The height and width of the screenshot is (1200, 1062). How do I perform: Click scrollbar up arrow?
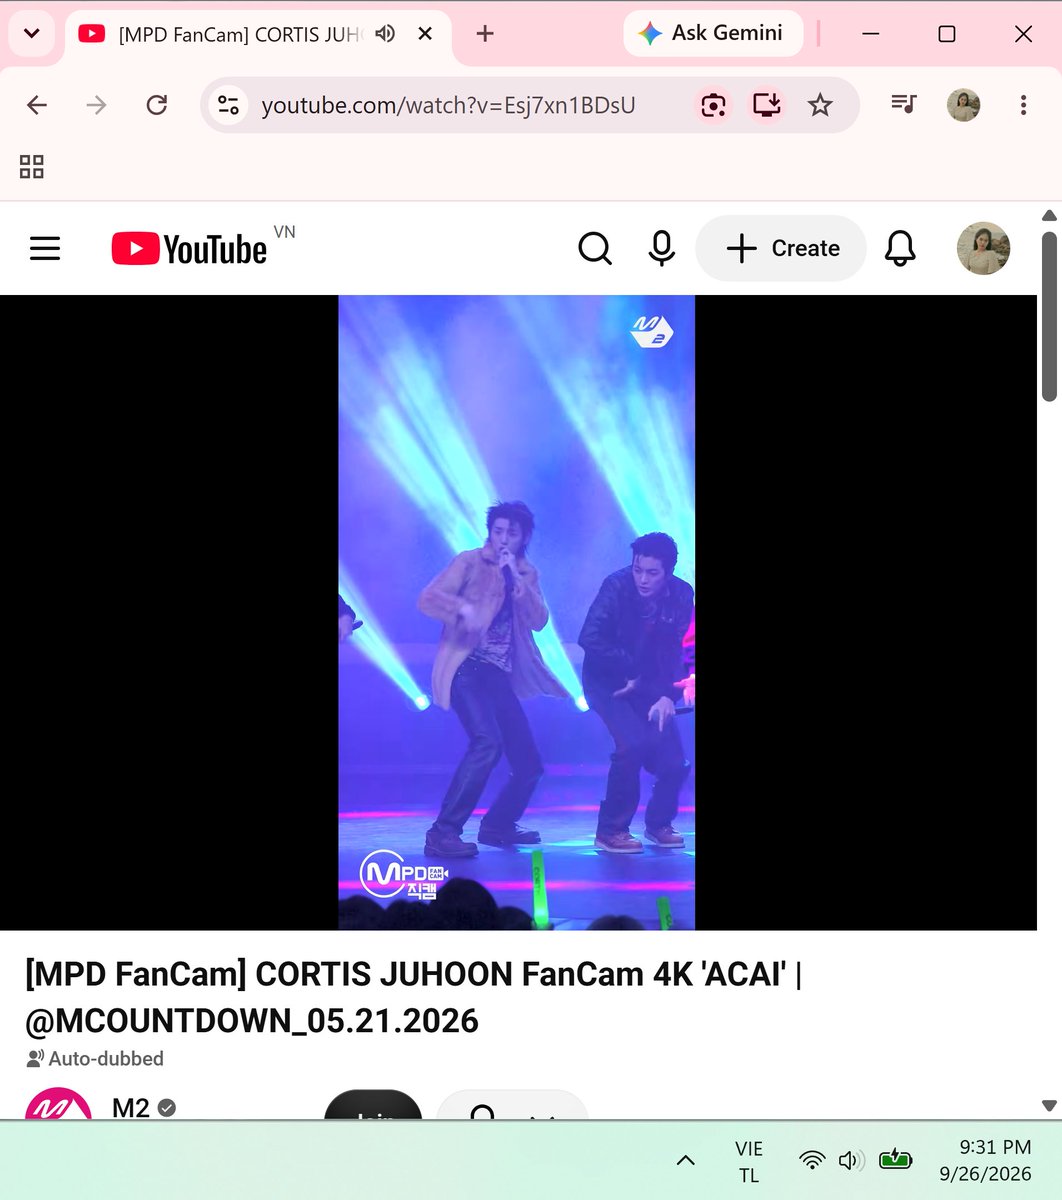coord(1049,215)
